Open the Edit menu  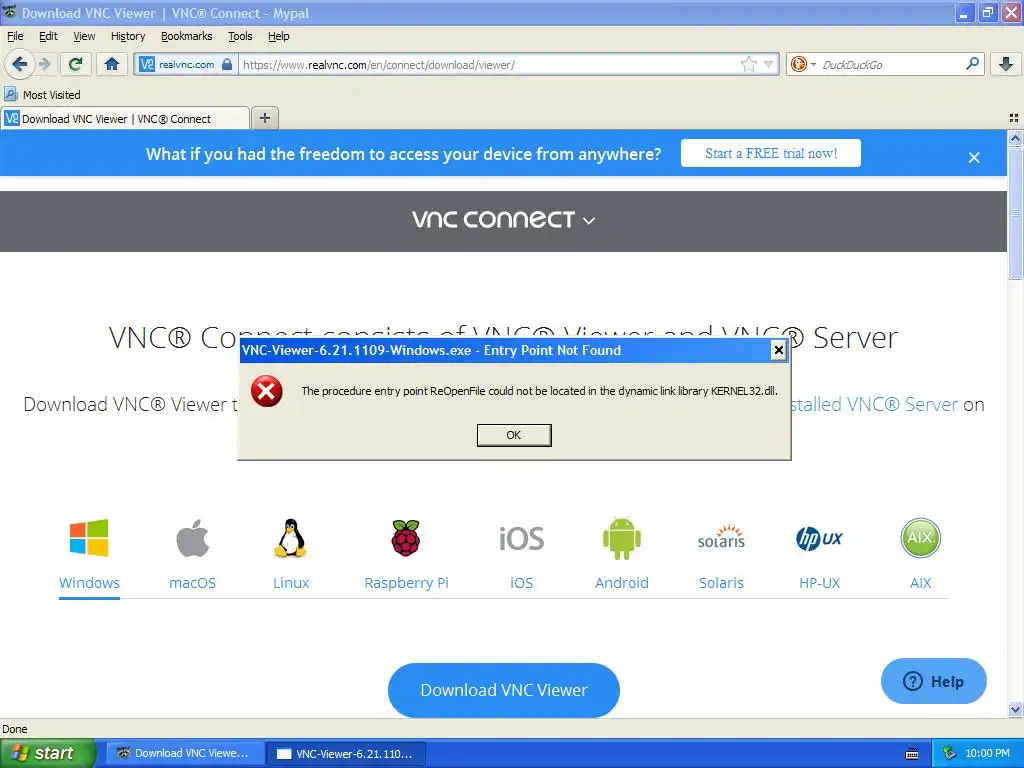48,36
